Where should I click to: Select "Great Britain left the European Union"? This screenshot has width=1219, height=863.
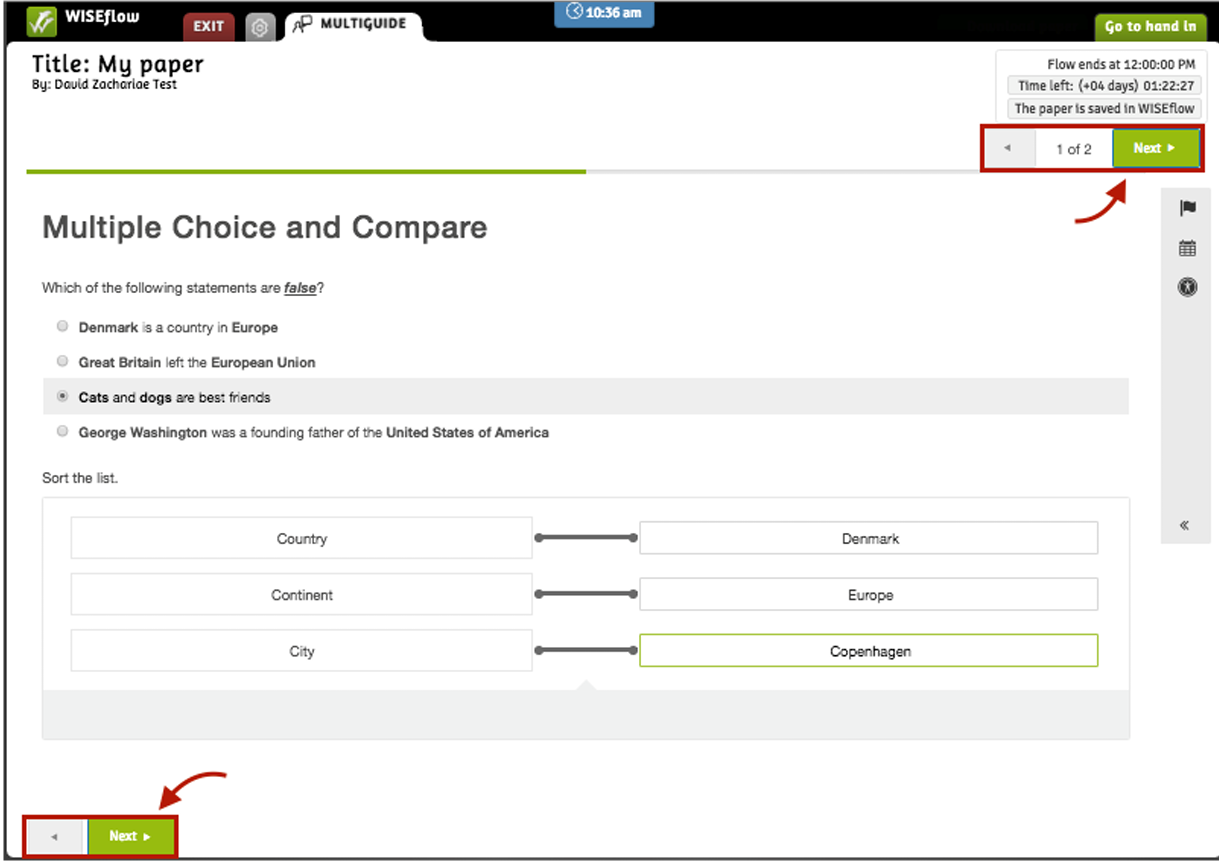pyautogui.click(x=63, y=362)
